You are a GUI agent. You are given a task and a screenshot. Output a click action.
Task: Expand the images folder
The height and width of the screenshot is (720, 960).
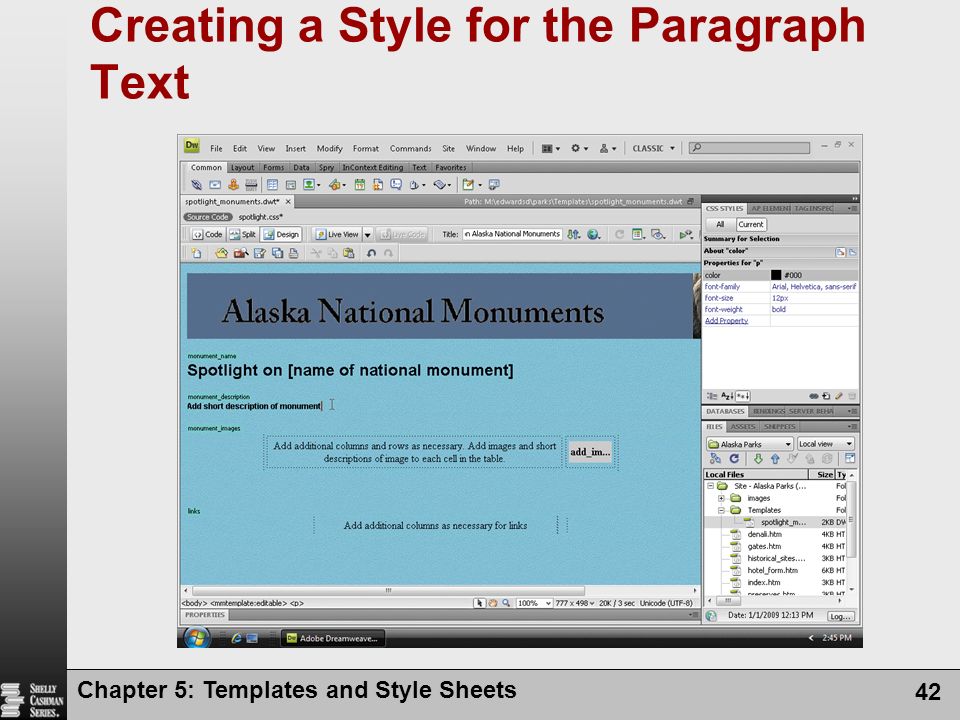(x=721, y=498)
